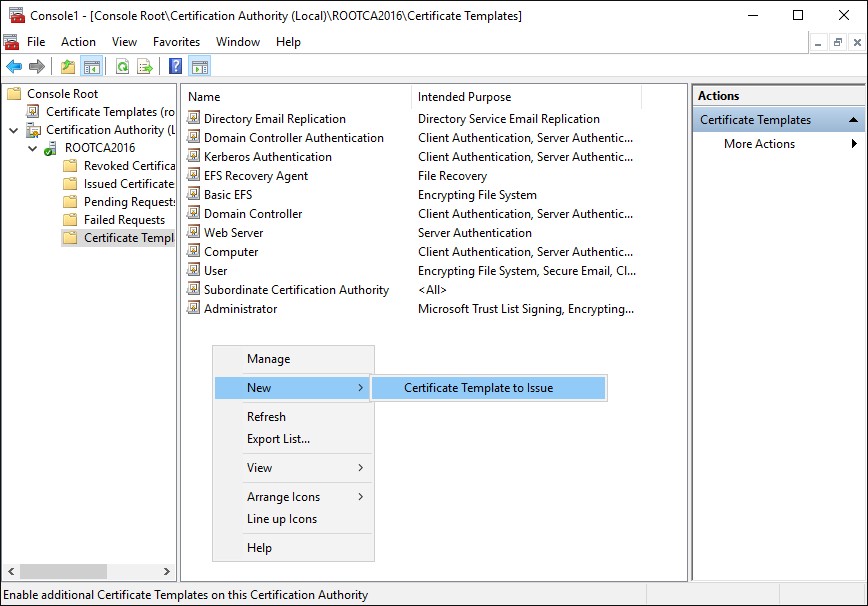The height and width of the screenshot is (606, 868).
Task: Click the Directory Email Replication template icon
Action: coord(193,118)
